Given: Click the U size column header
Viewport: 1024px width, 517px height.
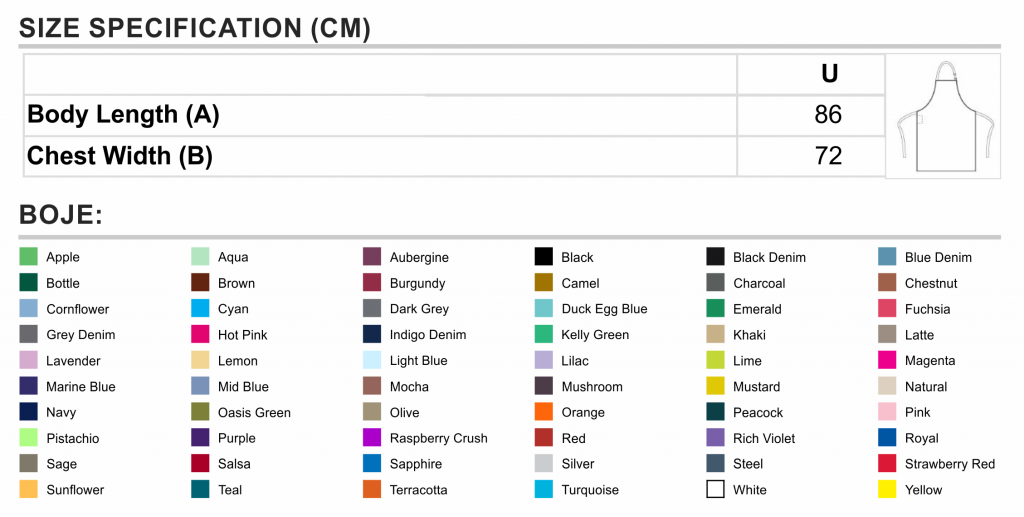Looking at the screenshot, I should (829, 74).
